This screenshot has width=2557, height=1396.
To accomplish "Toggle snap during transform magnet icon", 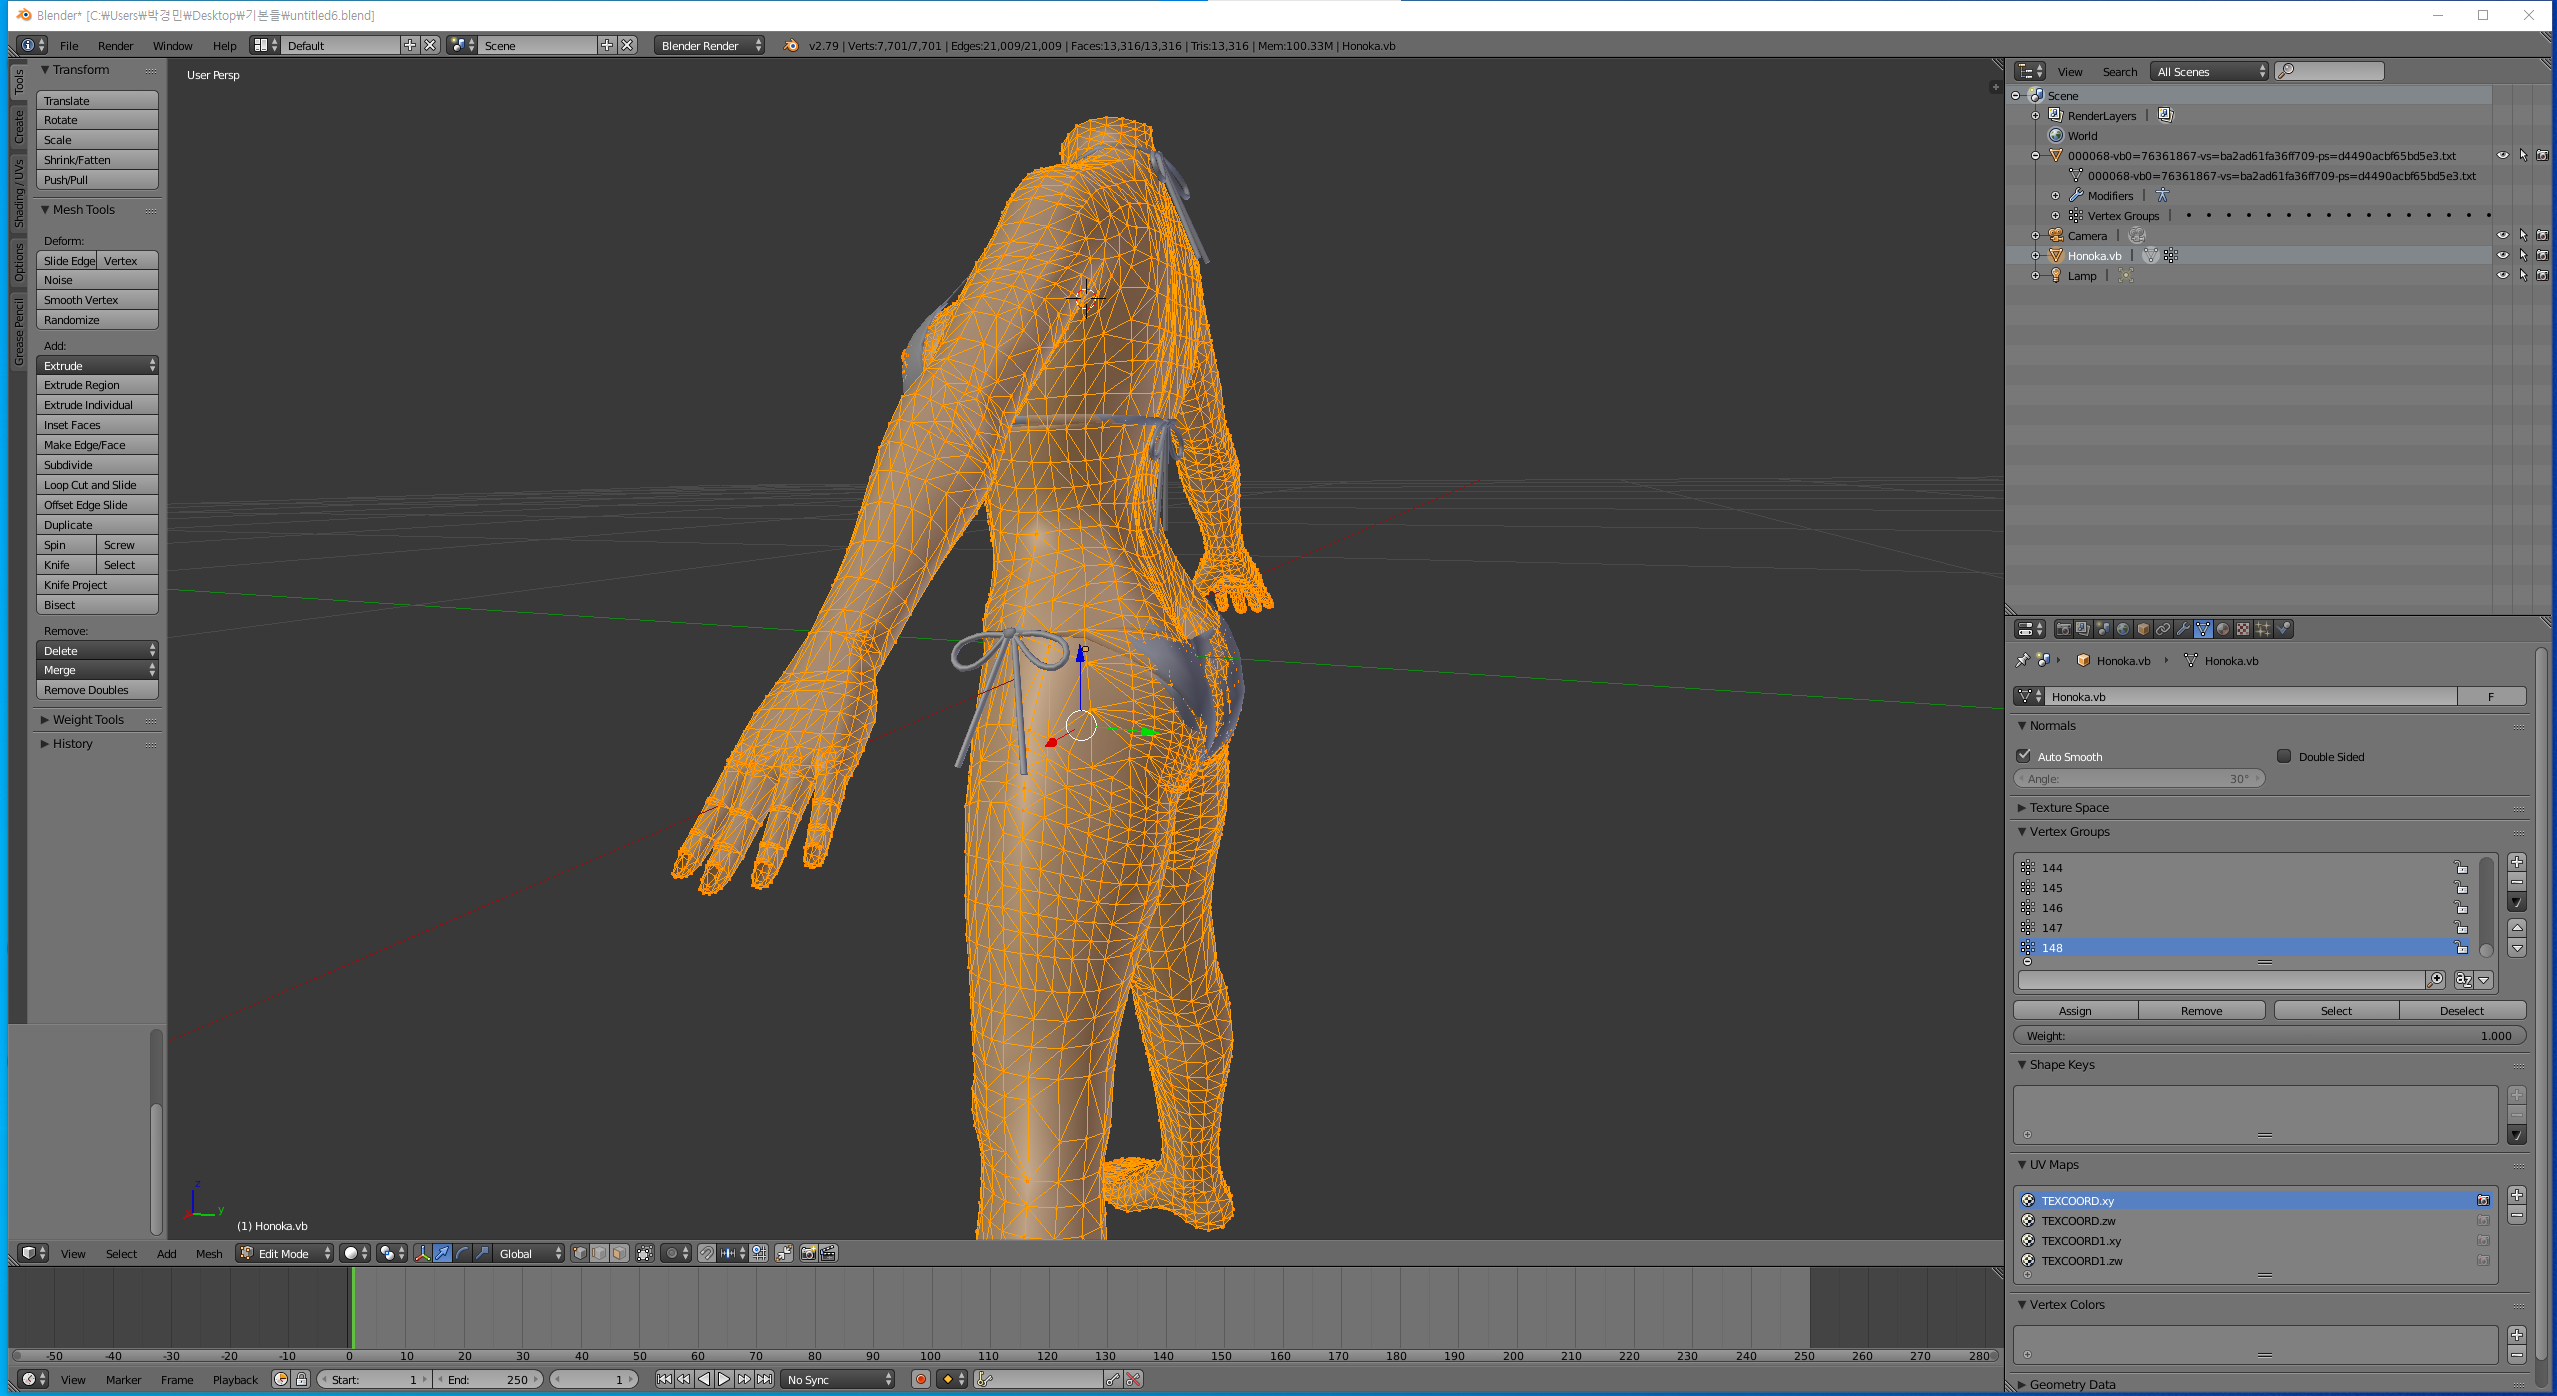I will (x=707, y=1253).
